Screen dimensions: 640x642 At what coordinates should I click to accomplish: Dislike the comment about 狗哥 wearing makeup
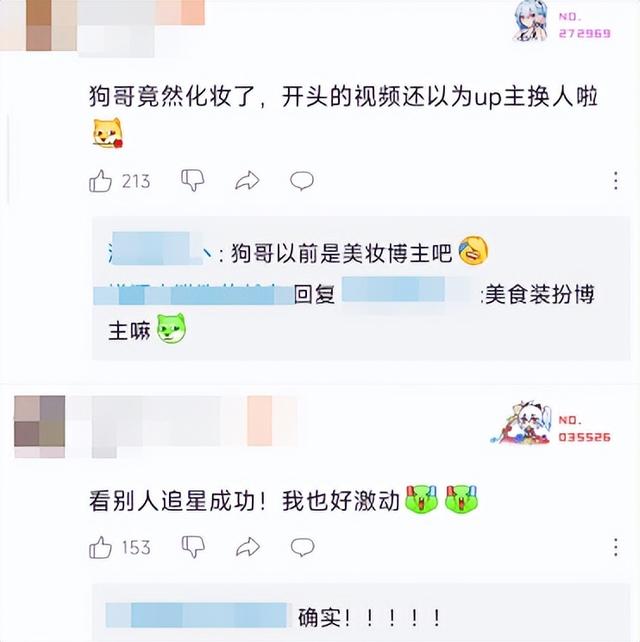point(193,181)
